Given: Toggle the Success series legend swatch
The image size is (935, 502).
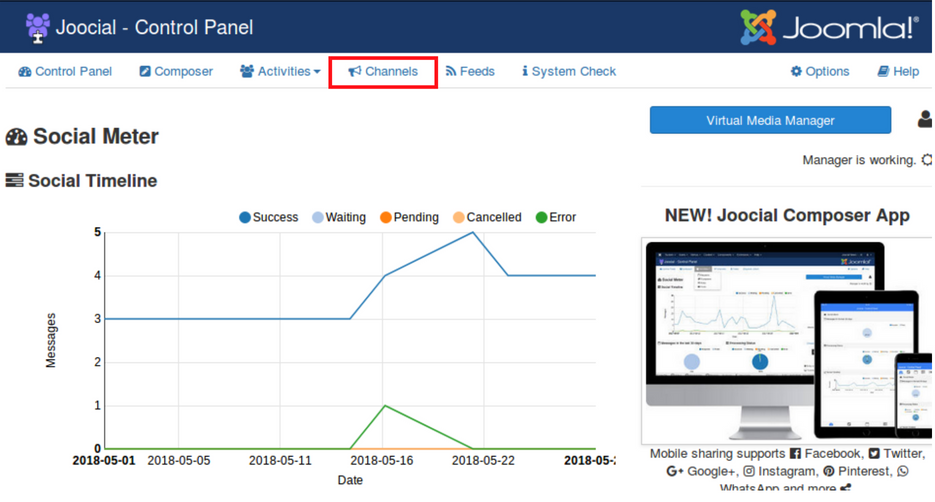Looking at the screenshot, I should (244, 218).
